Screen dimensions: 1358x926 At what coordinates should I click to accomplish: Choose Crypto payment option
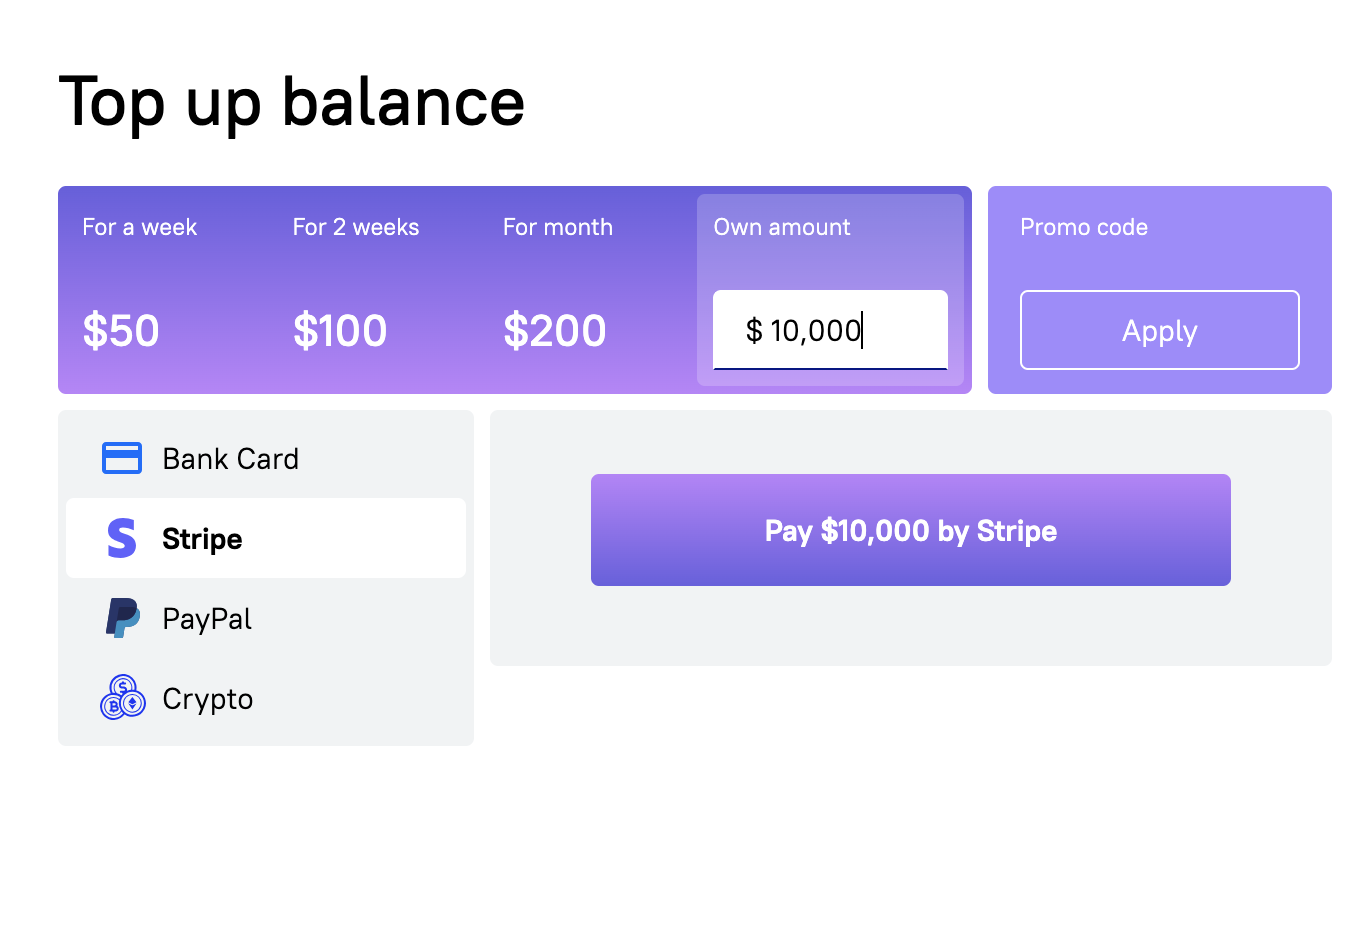pyautogui.click(x=266, y=698)
